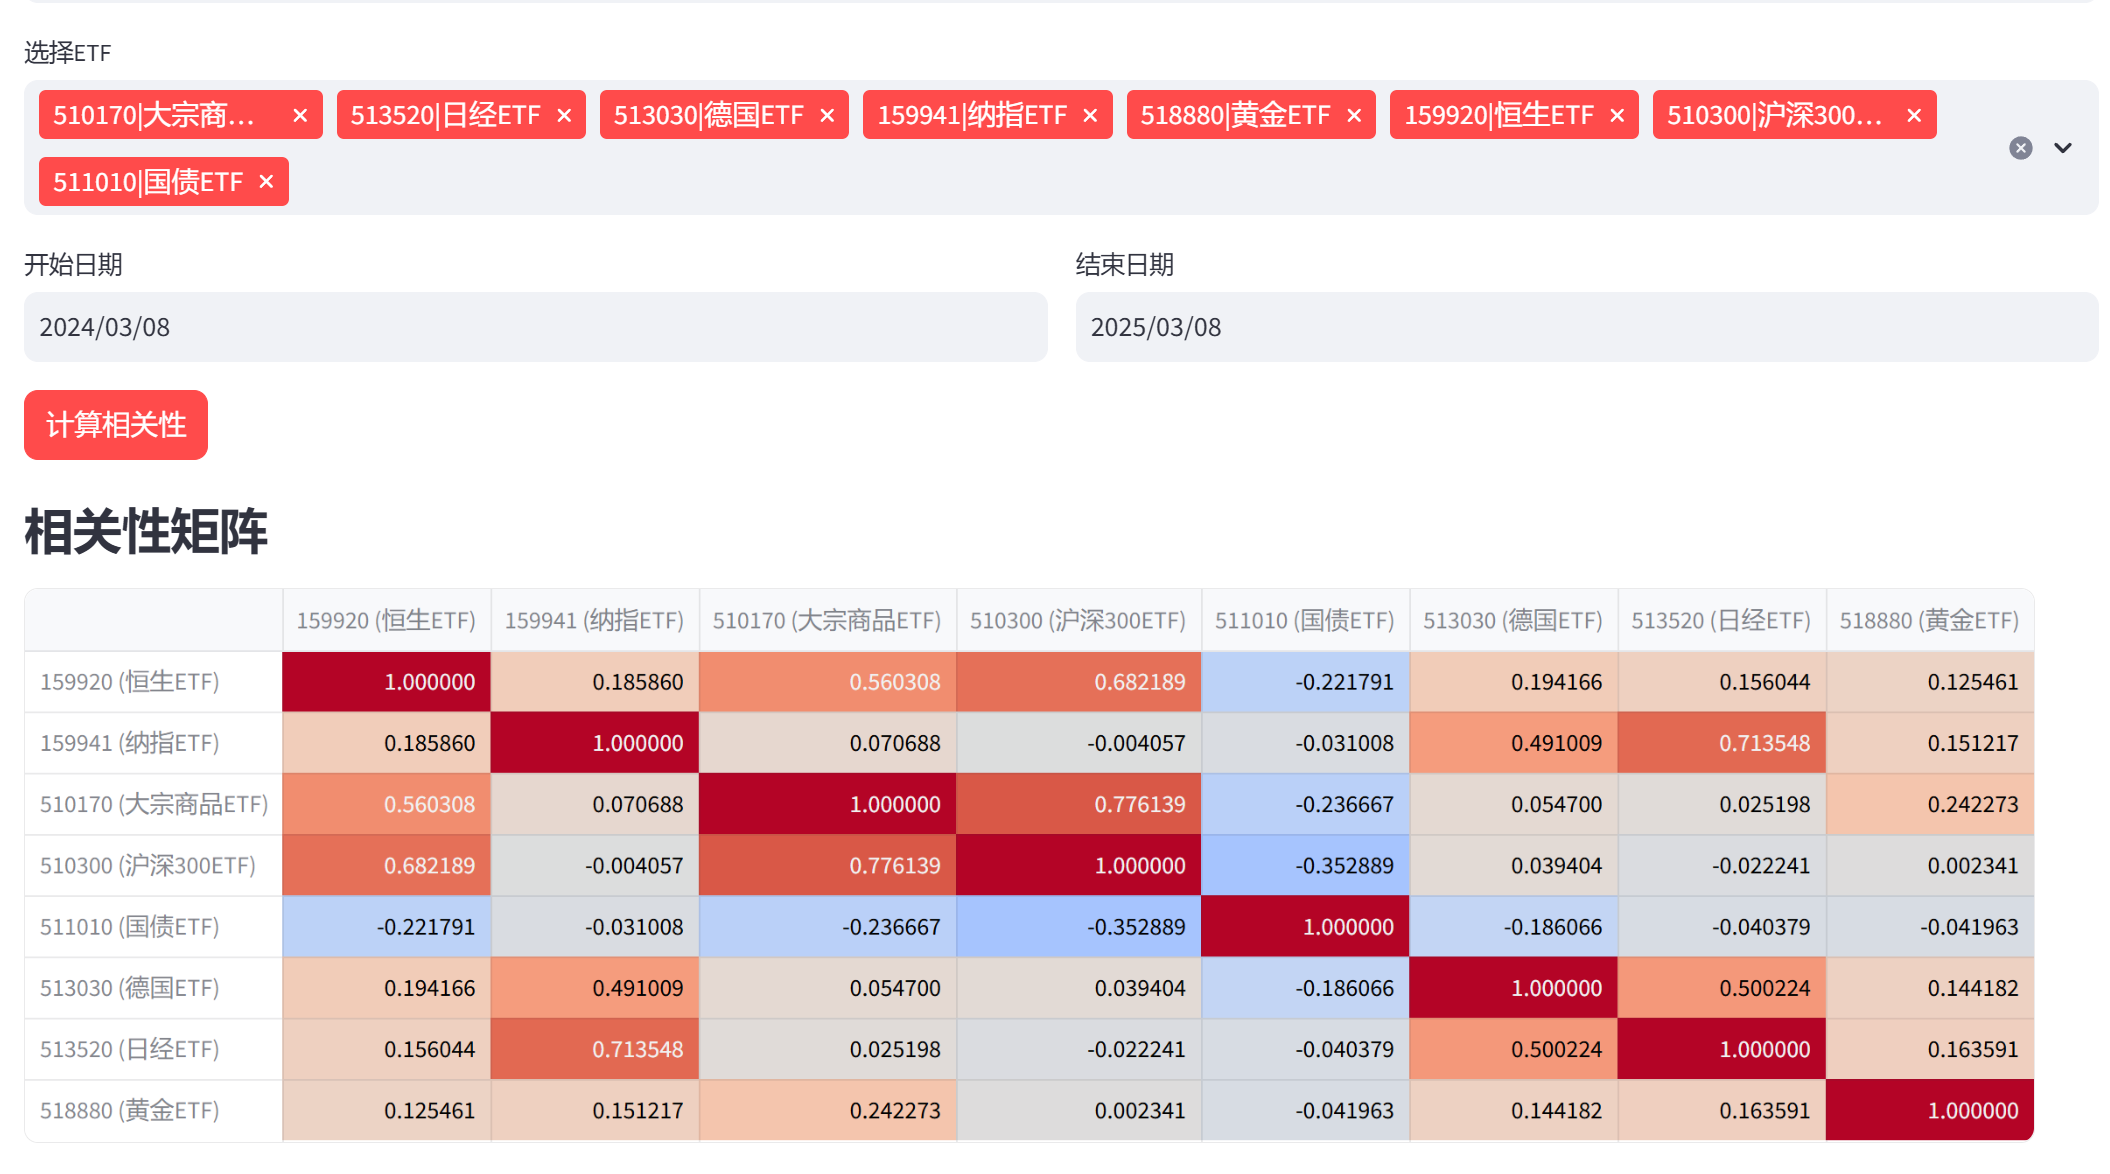Select the 511010 (国债ETF) row label

click(x=130, y=927)
